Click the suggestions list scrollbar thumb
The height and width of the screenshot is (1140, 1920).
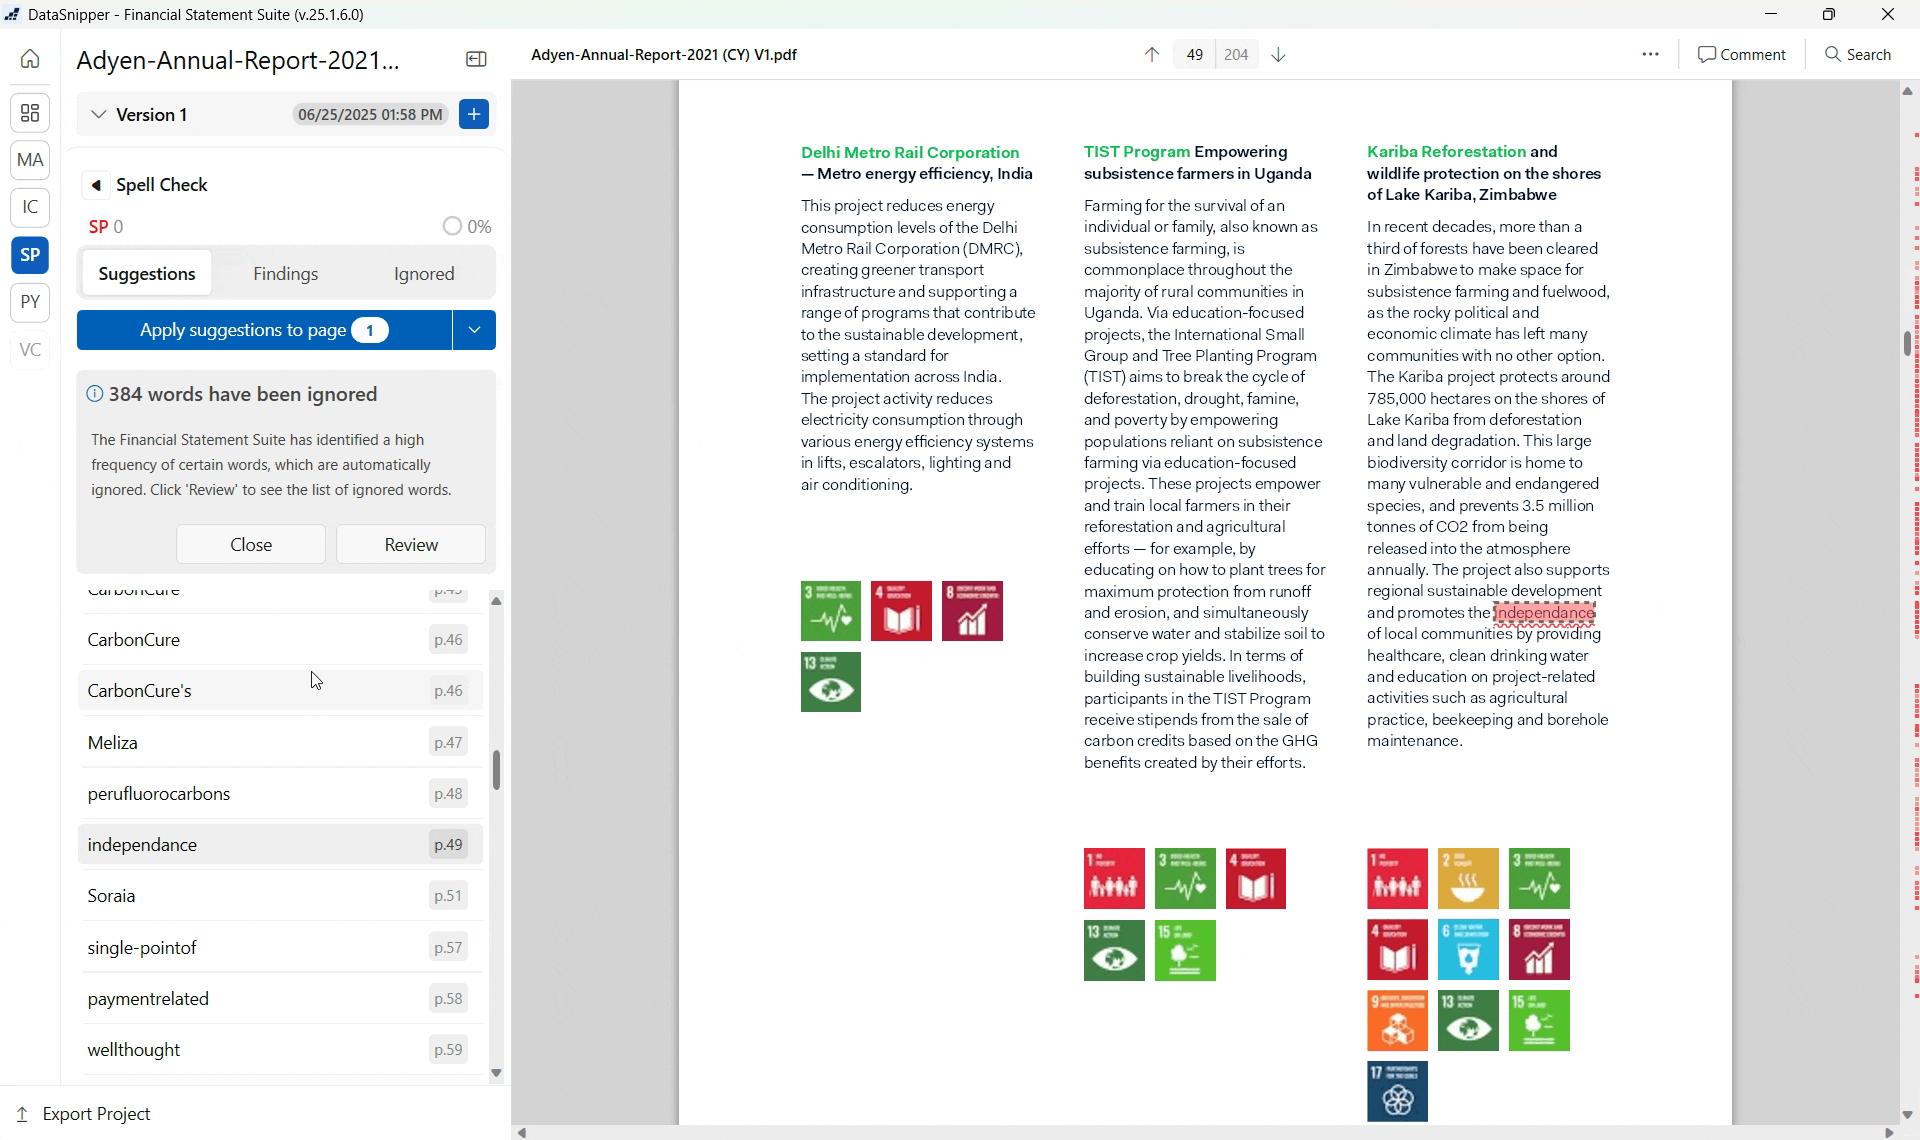[497, 770]
